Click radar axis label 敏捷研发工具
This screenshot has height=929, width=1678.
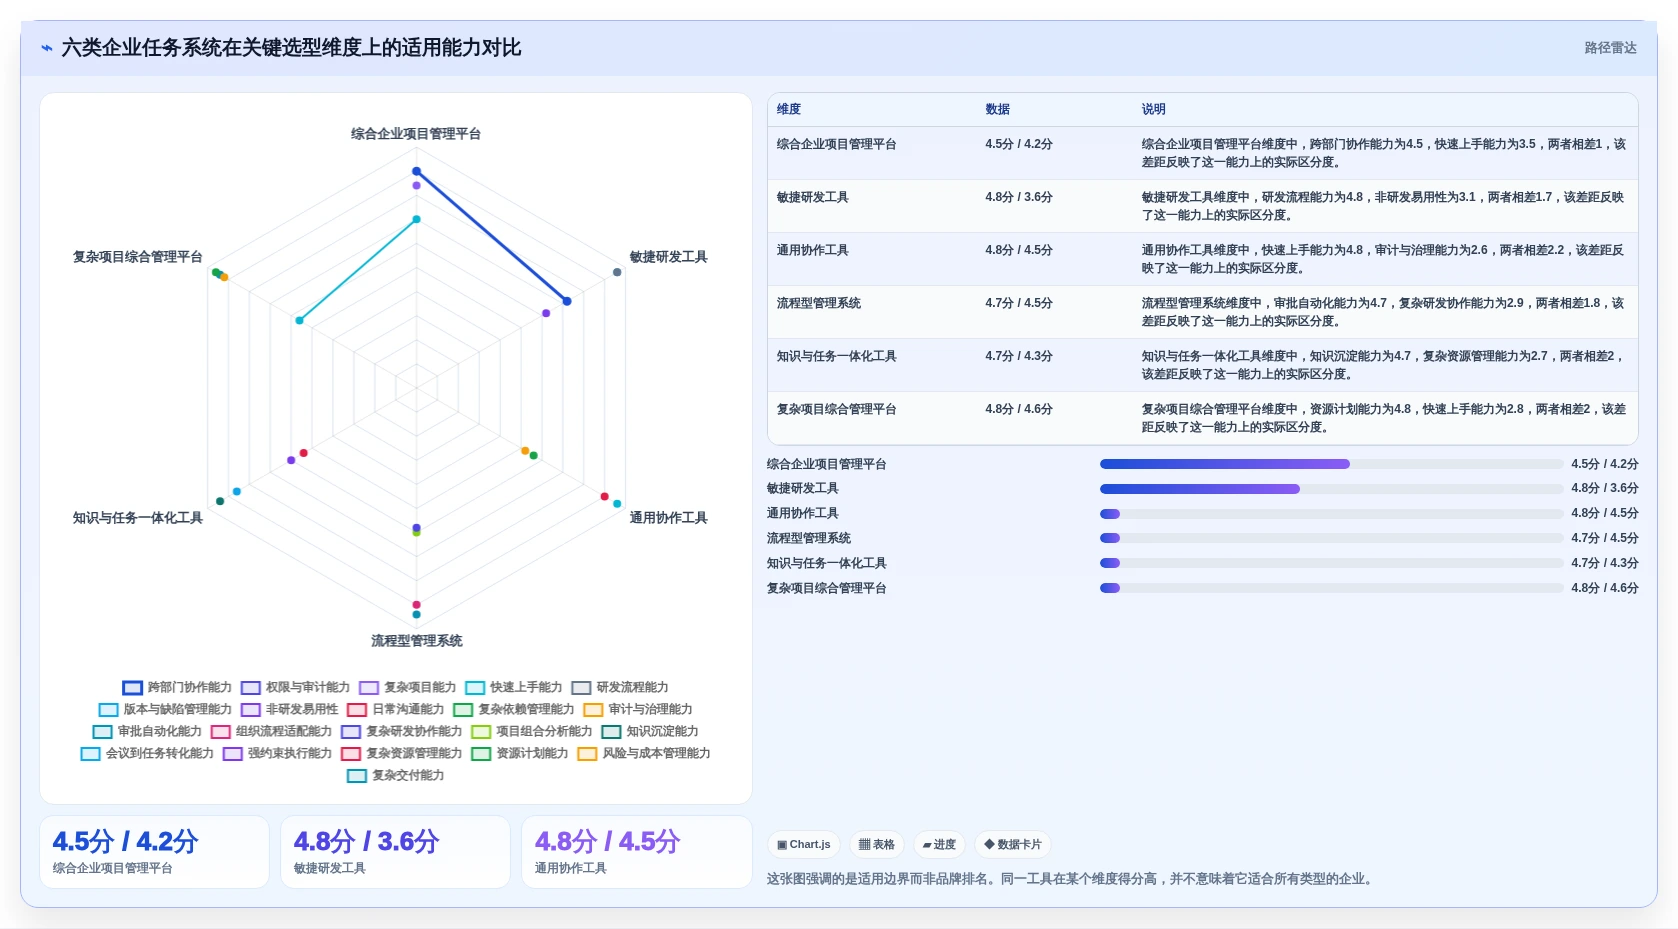[x=668, y=257]
